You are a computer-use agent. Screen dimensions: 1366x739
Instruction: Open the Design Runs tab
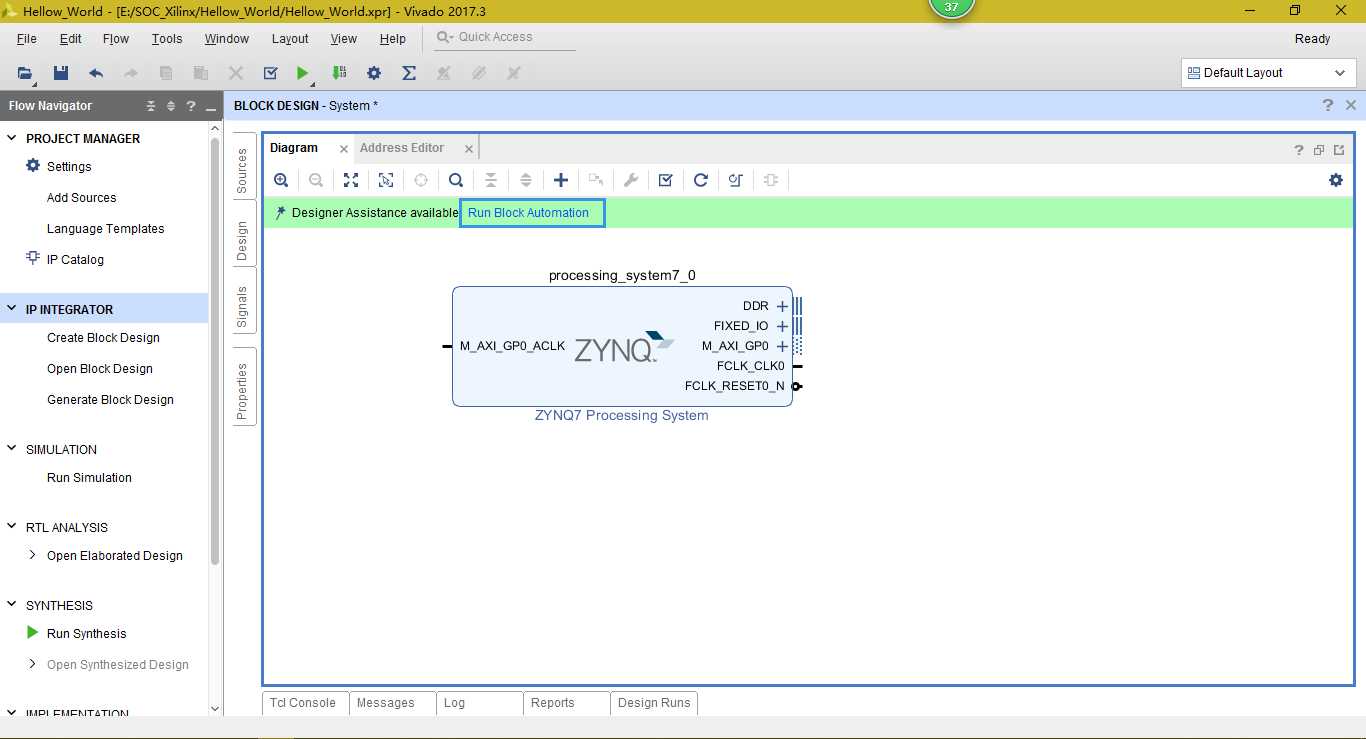pyautogui.click(x=654, y=703)
